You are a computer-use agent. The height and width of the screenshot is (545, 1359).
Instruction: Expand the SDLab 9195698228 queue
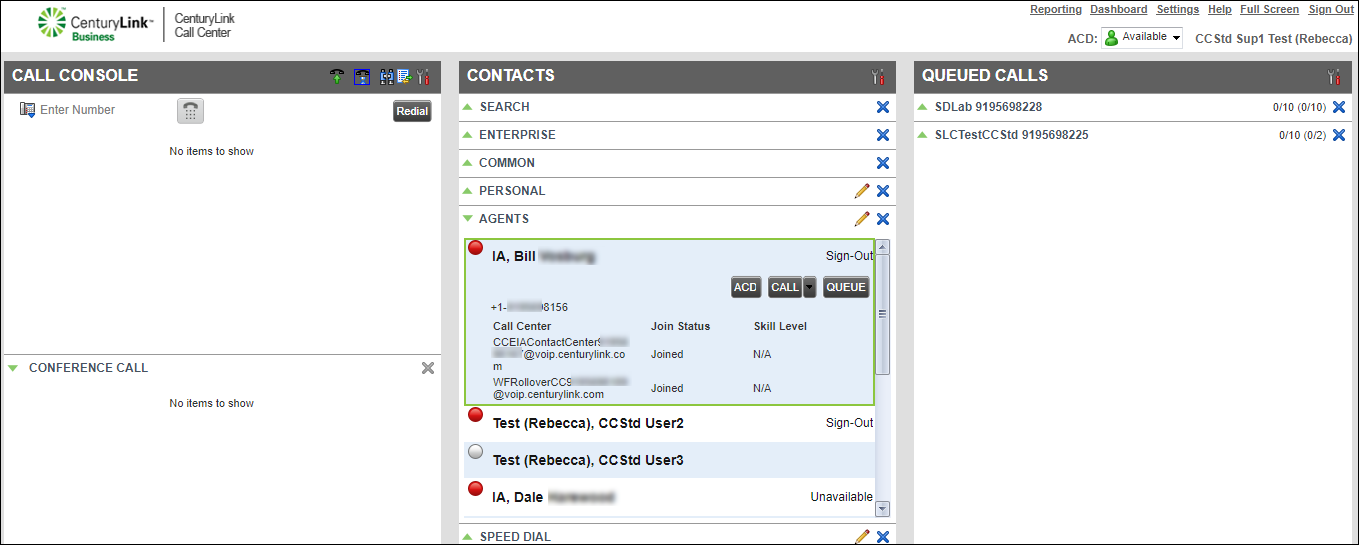pyautogui.click(x=922, y=106)
